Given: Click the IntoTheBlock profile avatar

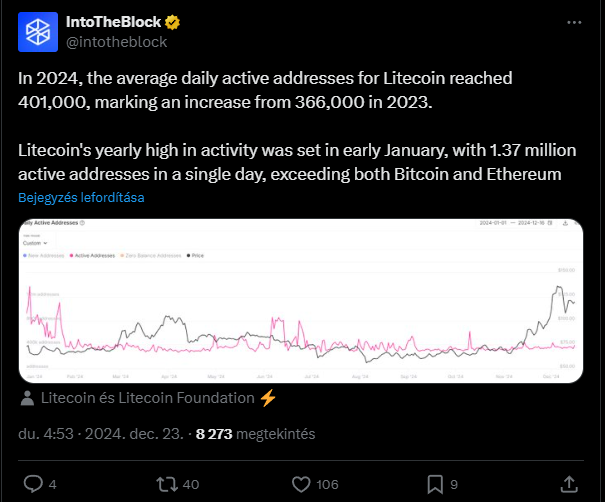Looking at the screenshot, I should [38, 32].
